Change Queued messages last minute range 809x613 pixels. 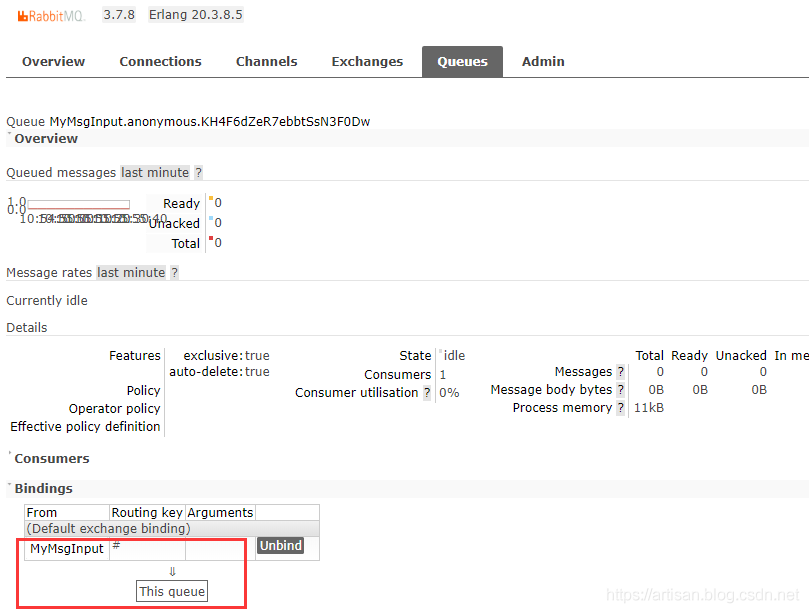(155, 173)
